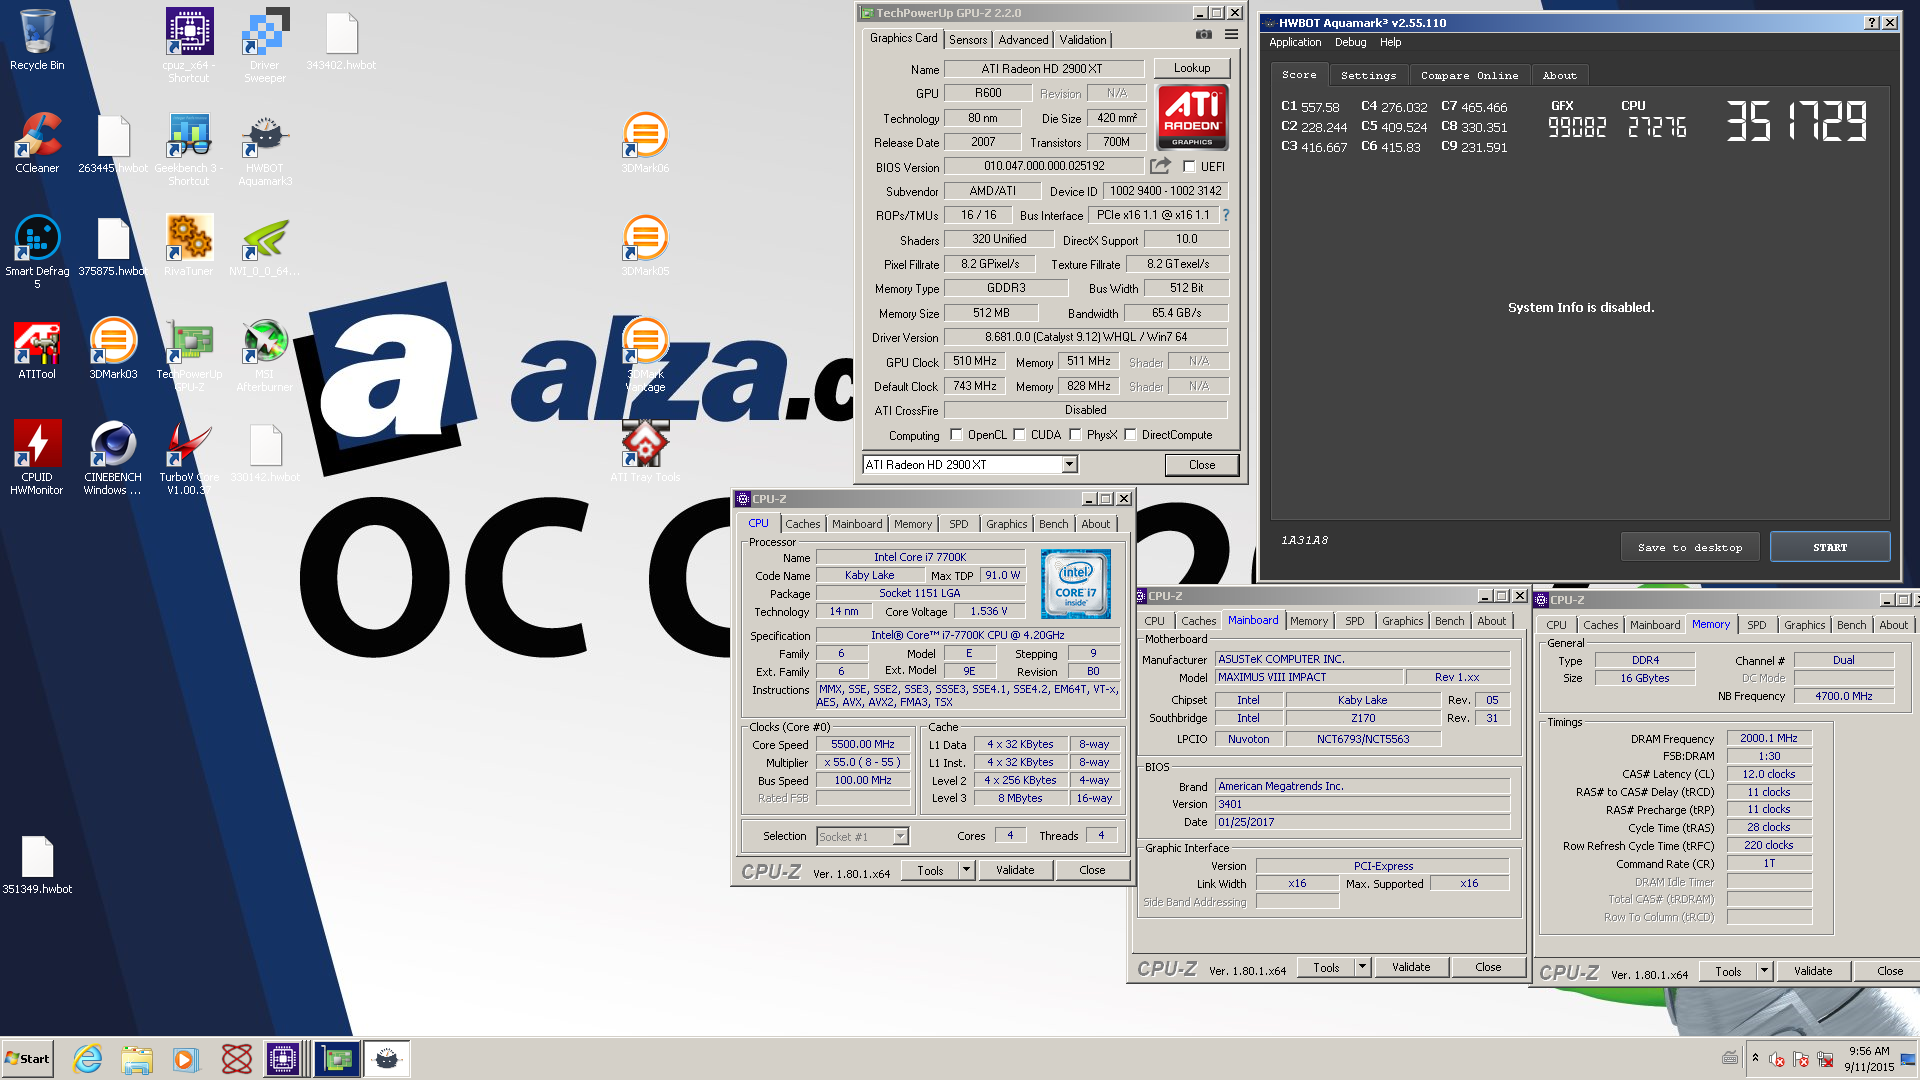
Task: Switch to Caches tab in CPU-Z CPU window
Action: pos(802,524)
